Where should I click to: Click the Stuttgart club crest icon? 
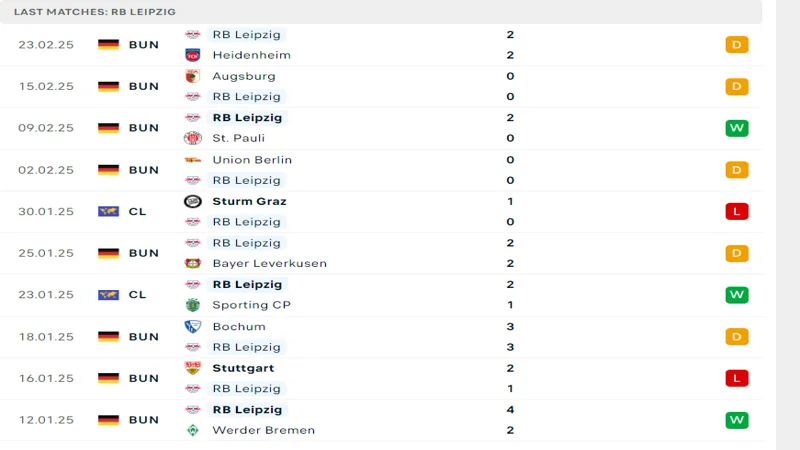193,368
